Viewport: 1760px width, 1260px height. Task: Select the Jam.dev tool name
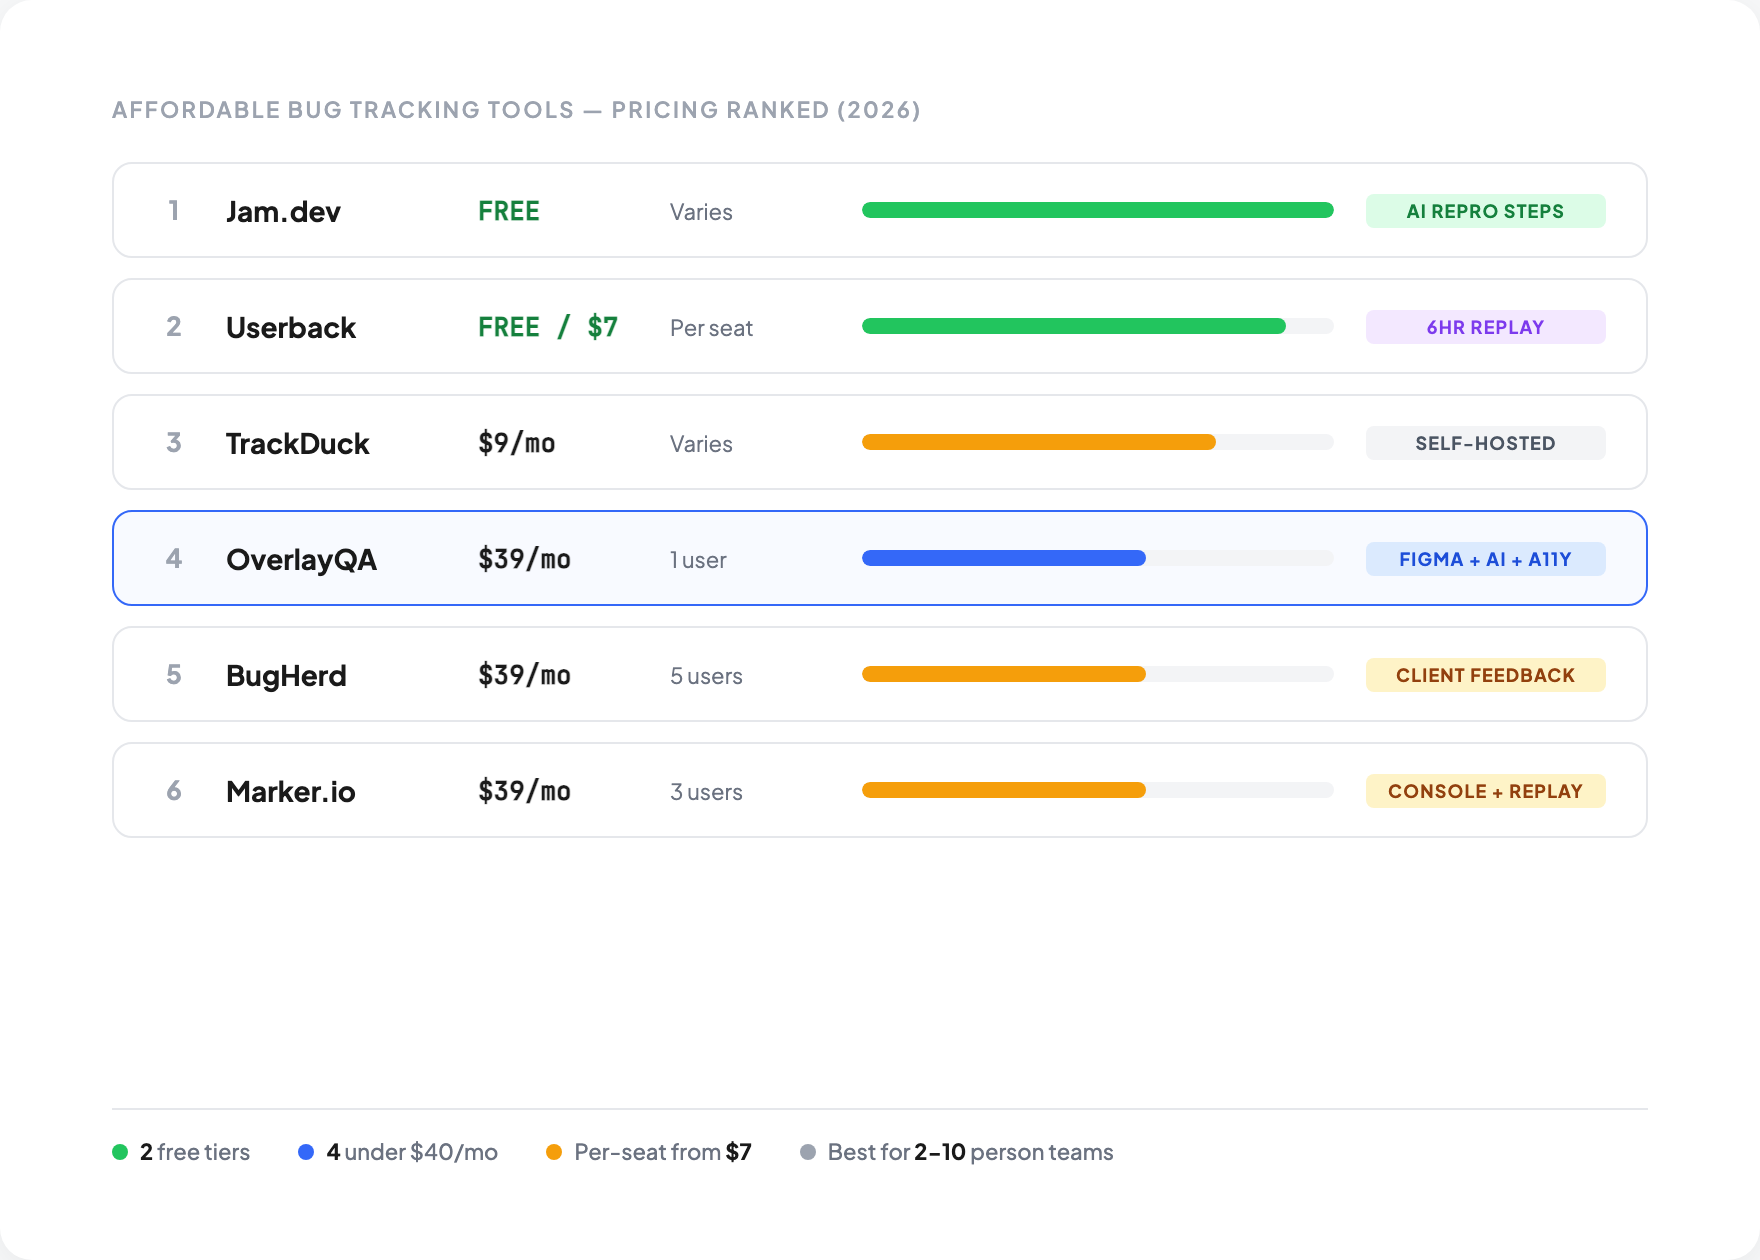click(x=283, y=211)
